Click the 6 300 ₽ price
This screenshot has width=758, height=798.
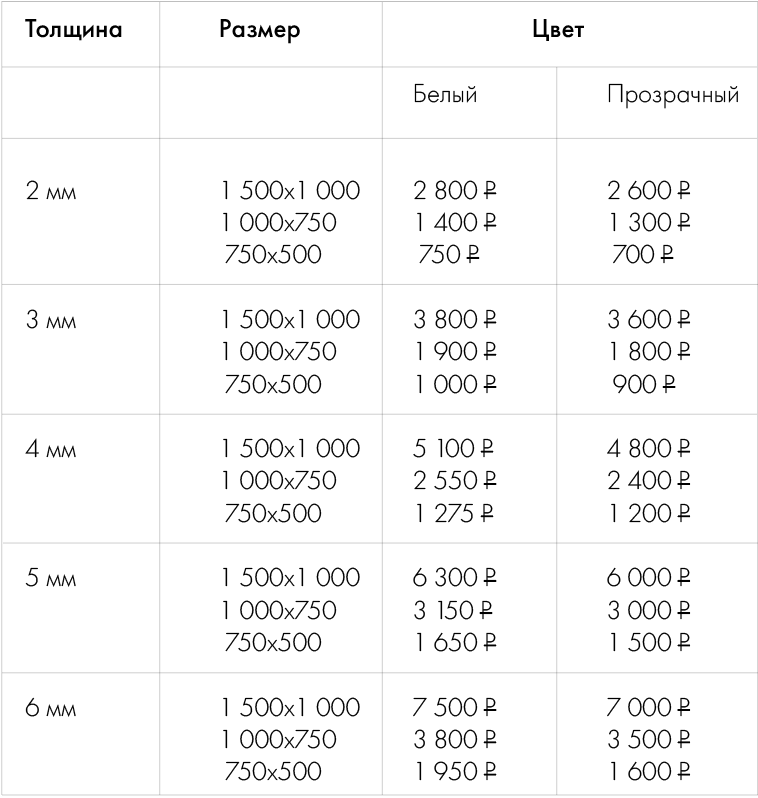[455, 578]
